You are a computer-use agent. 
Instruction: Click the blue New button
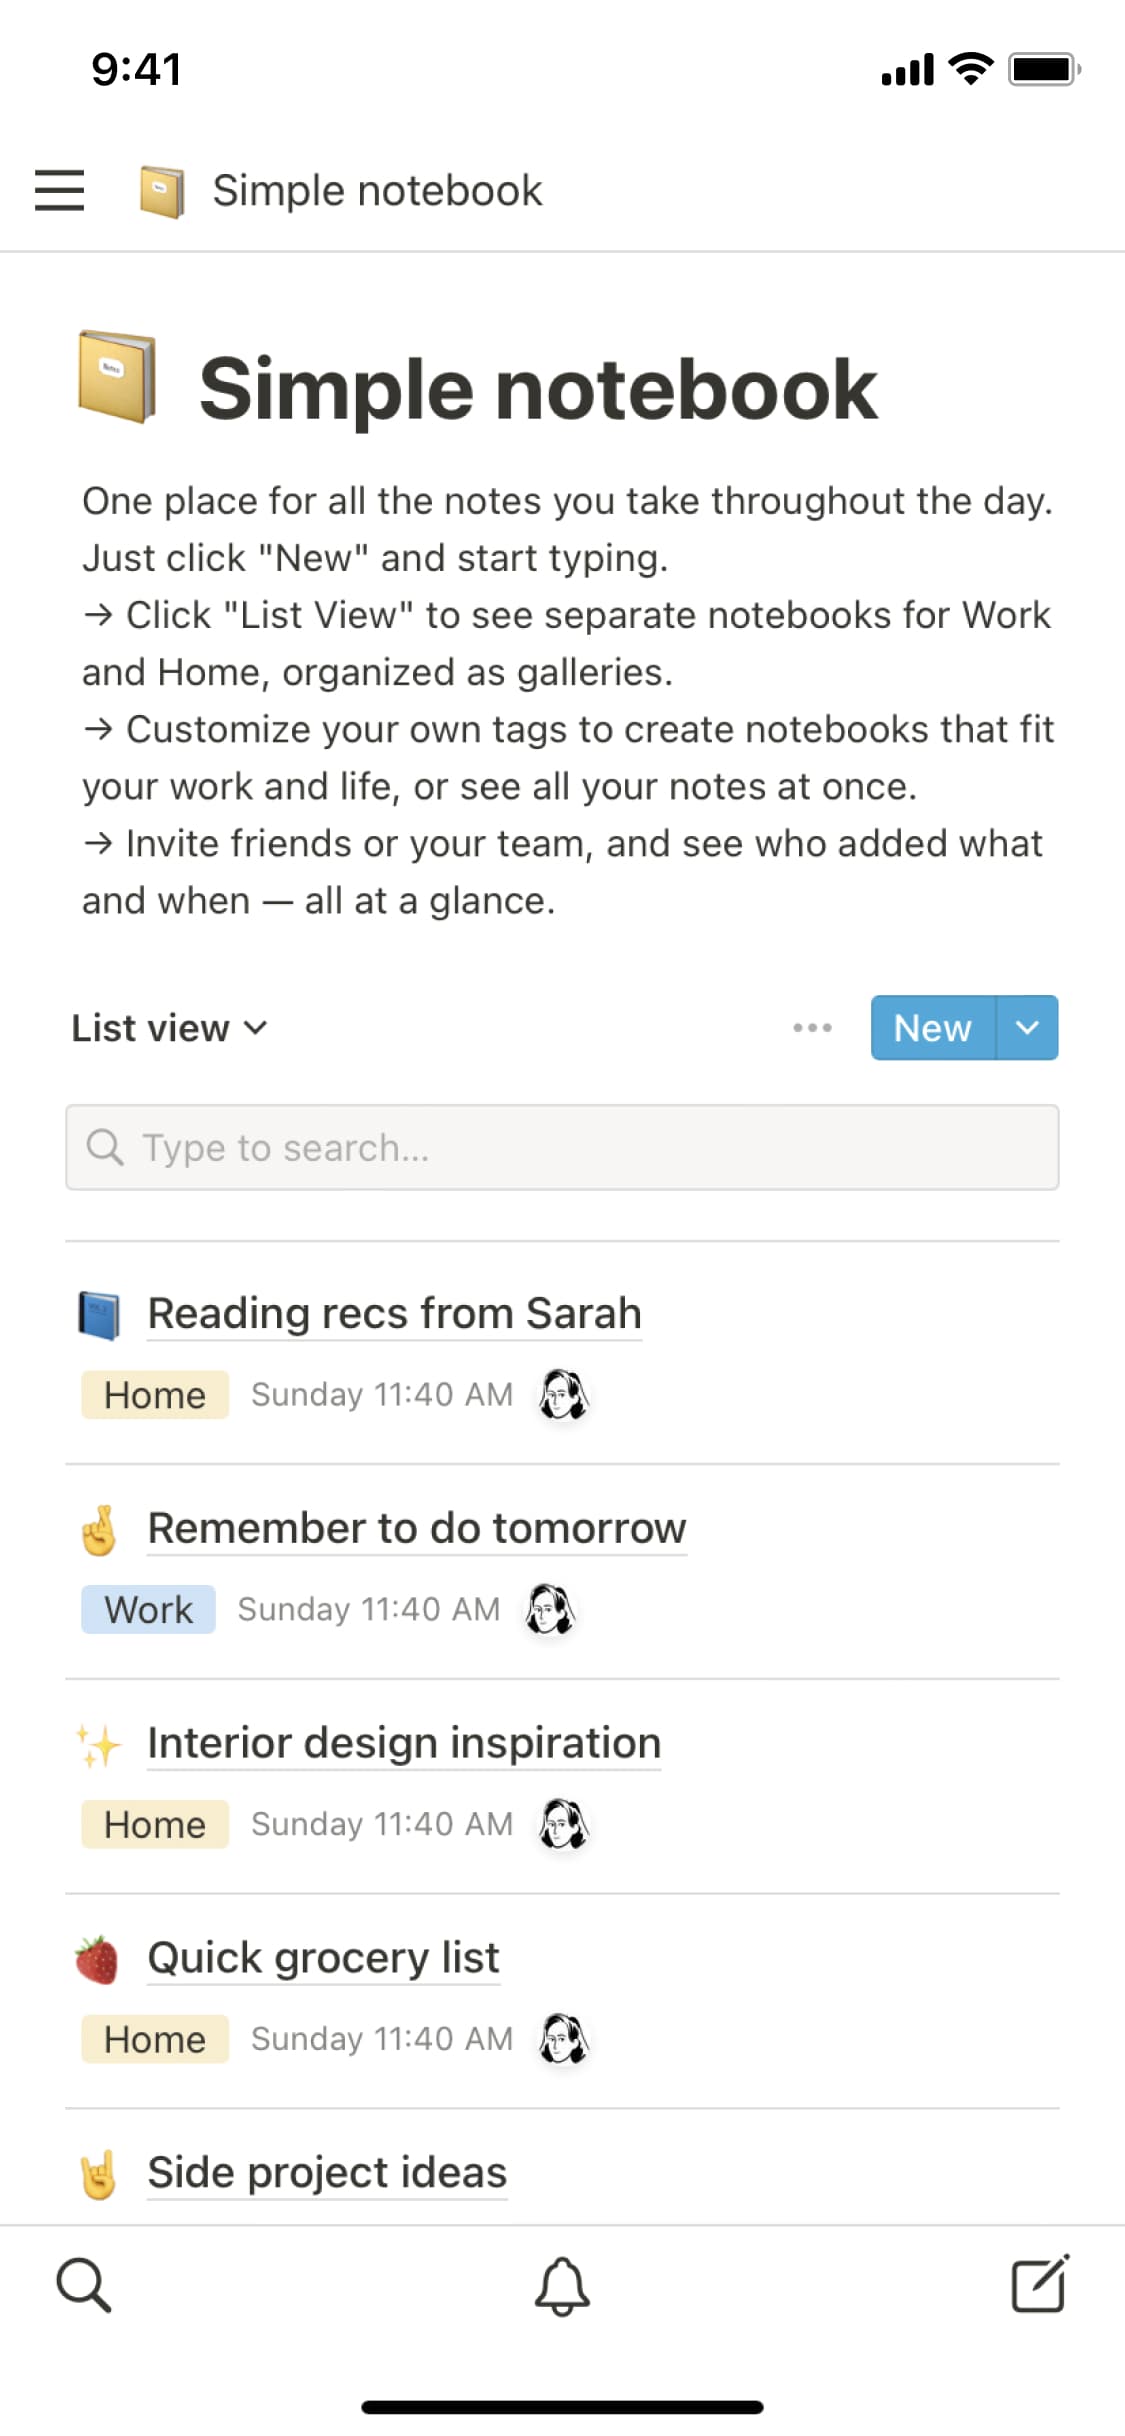pyautogui.click(x=932, y=1027)
